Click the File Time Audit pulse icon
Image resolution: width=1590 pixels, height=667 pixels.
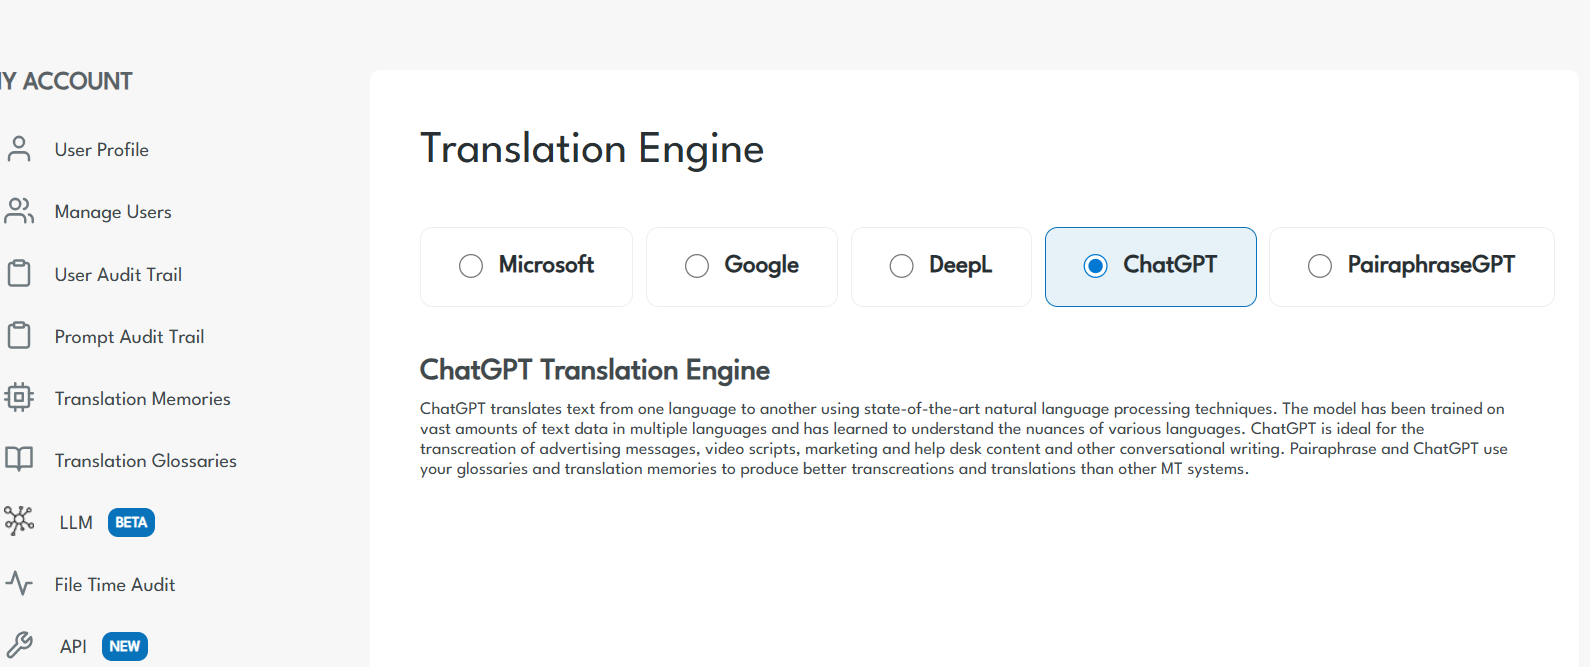click(19, 583)
